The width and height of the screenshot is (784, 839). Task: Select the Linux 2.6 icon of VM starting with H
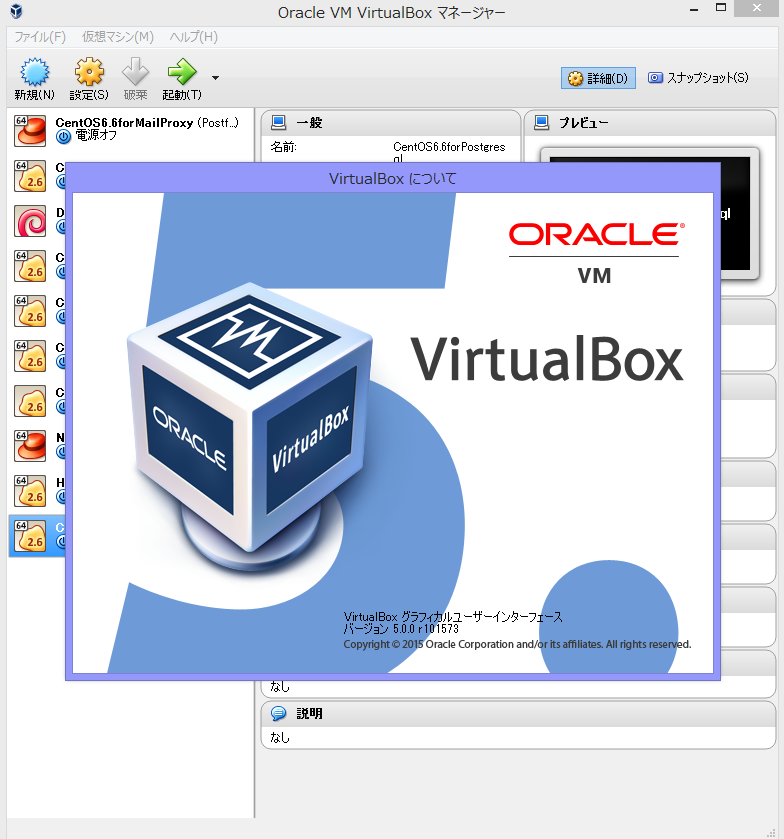click(30, 491)
